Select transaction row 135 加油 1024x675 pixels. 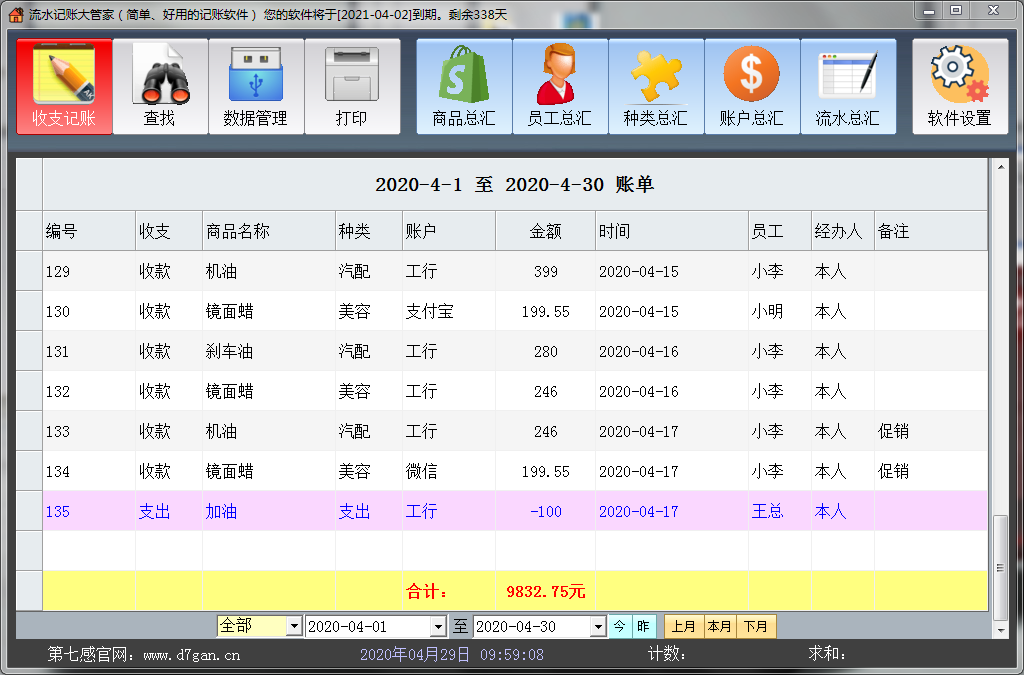[400, 511]
